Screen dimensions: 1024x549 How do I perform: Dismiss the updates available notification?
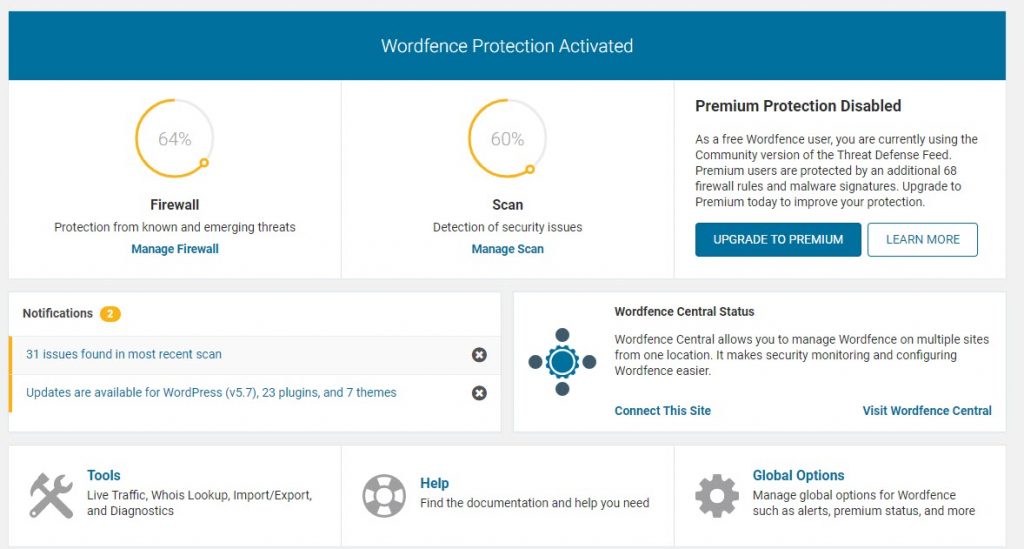[479, 393]
